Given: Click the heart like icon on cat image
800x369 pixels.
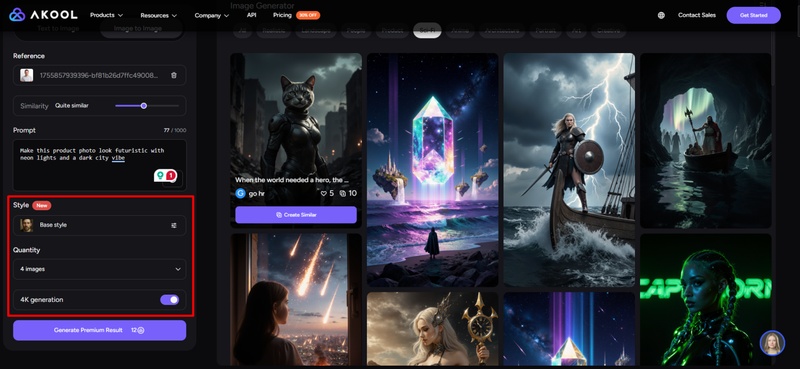Looking at the screenshot, I should [x=323, y=193].
